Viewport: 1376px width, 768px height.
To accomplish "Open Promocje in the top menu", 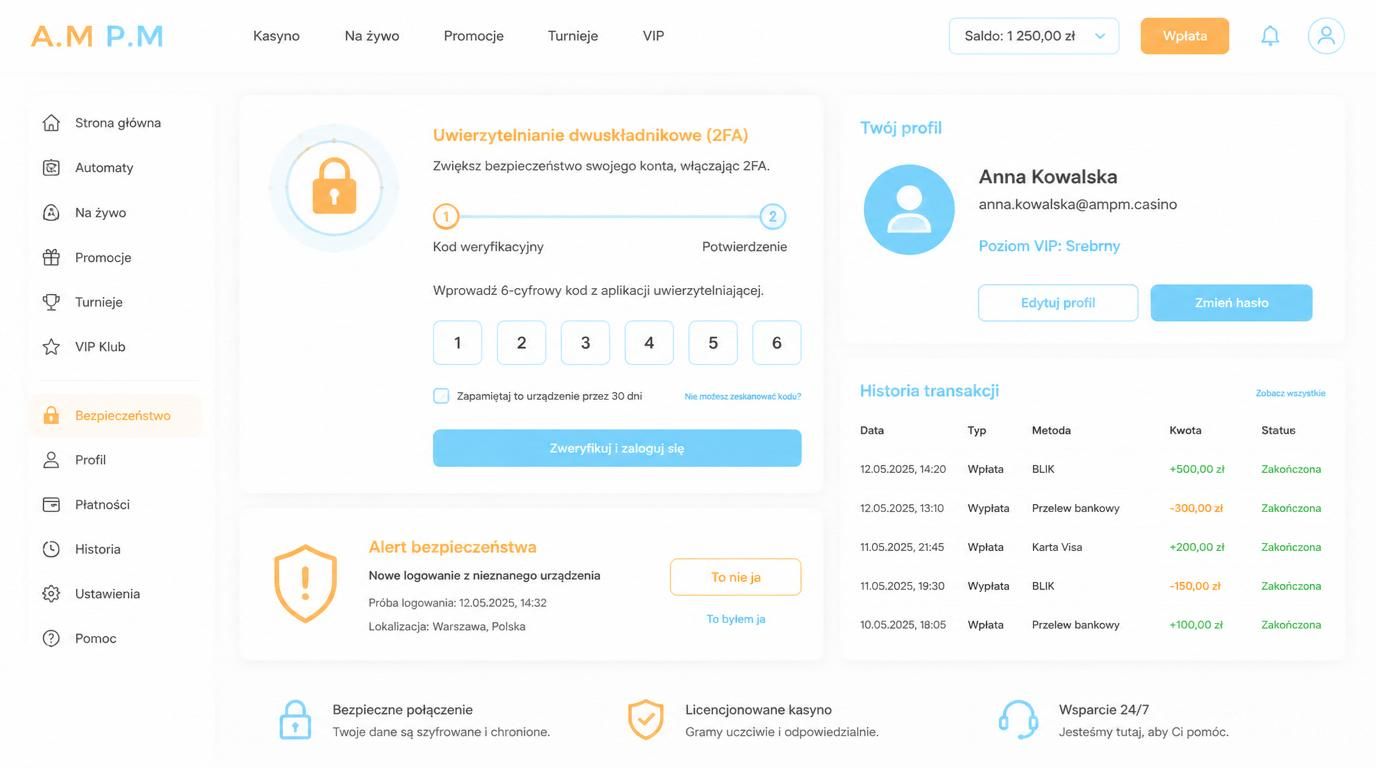I will click(474, 36).
